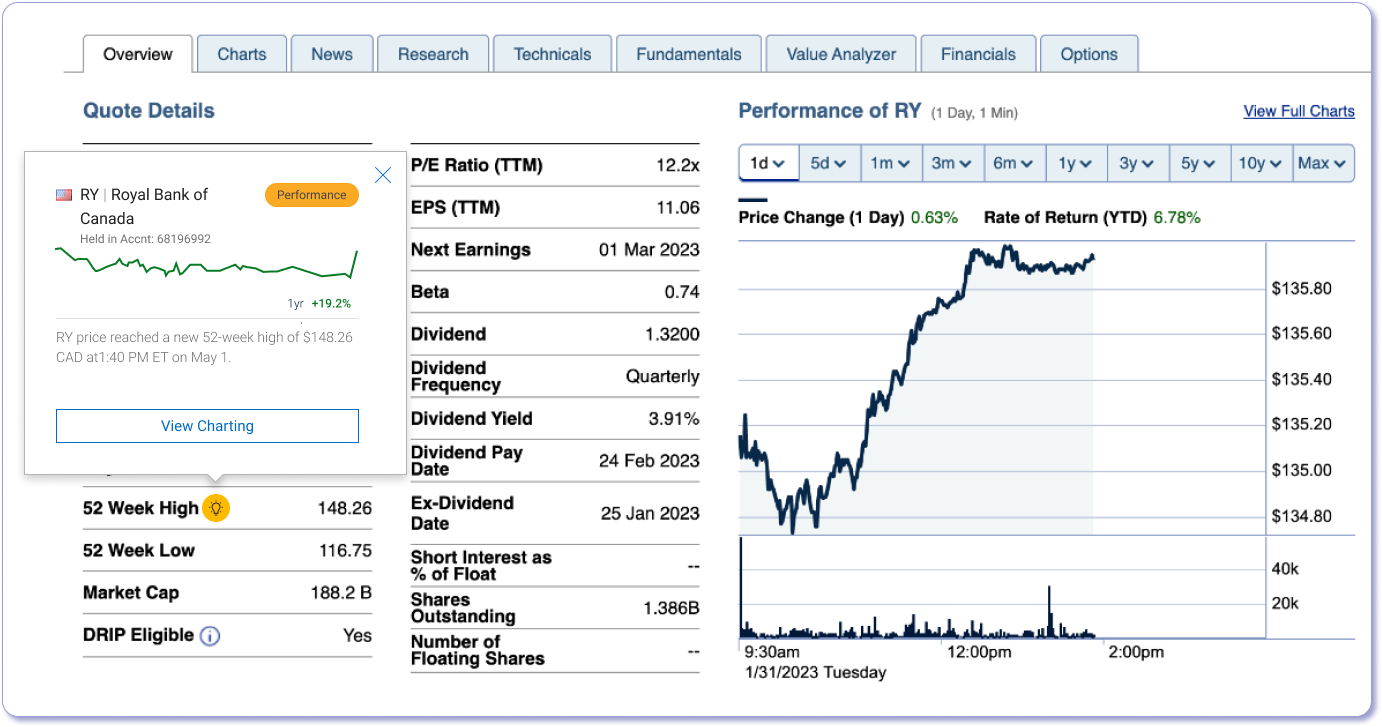Expand the 5d timeframe dropdown
Screen dimensions: 1382x727
pos(829,163)
